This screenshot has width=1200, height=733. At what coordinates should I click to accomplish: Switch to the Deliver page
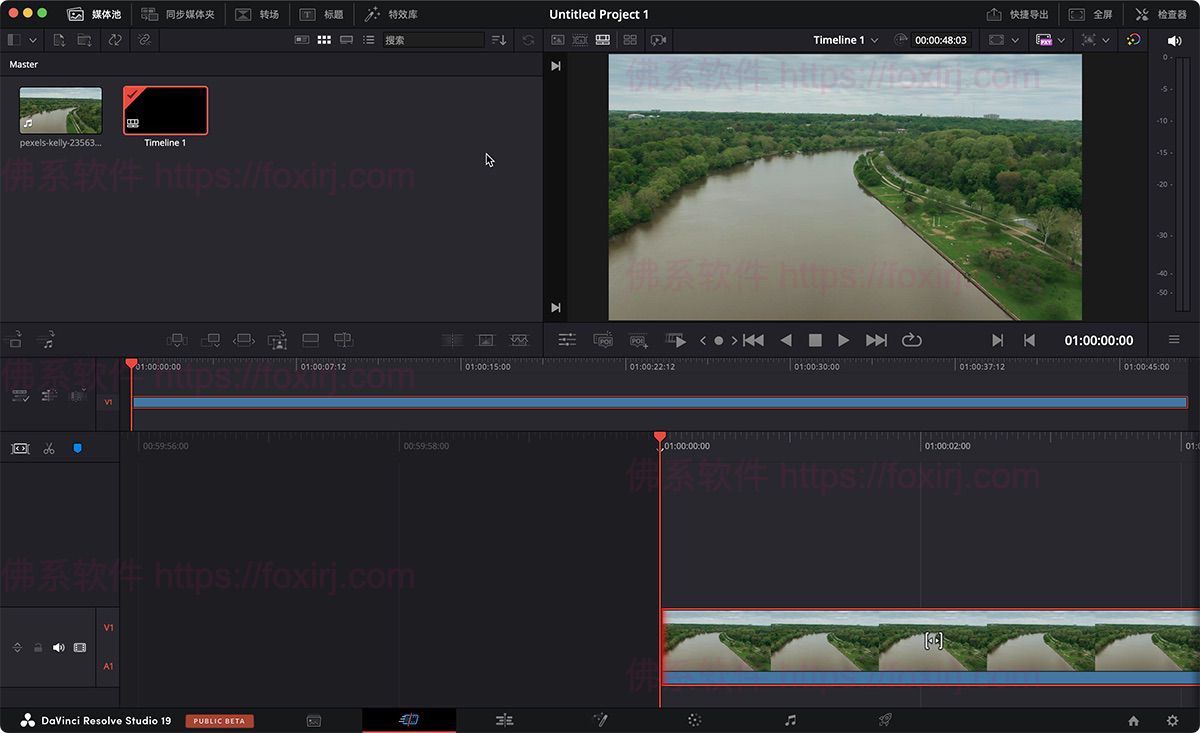[x=885, y=719]
